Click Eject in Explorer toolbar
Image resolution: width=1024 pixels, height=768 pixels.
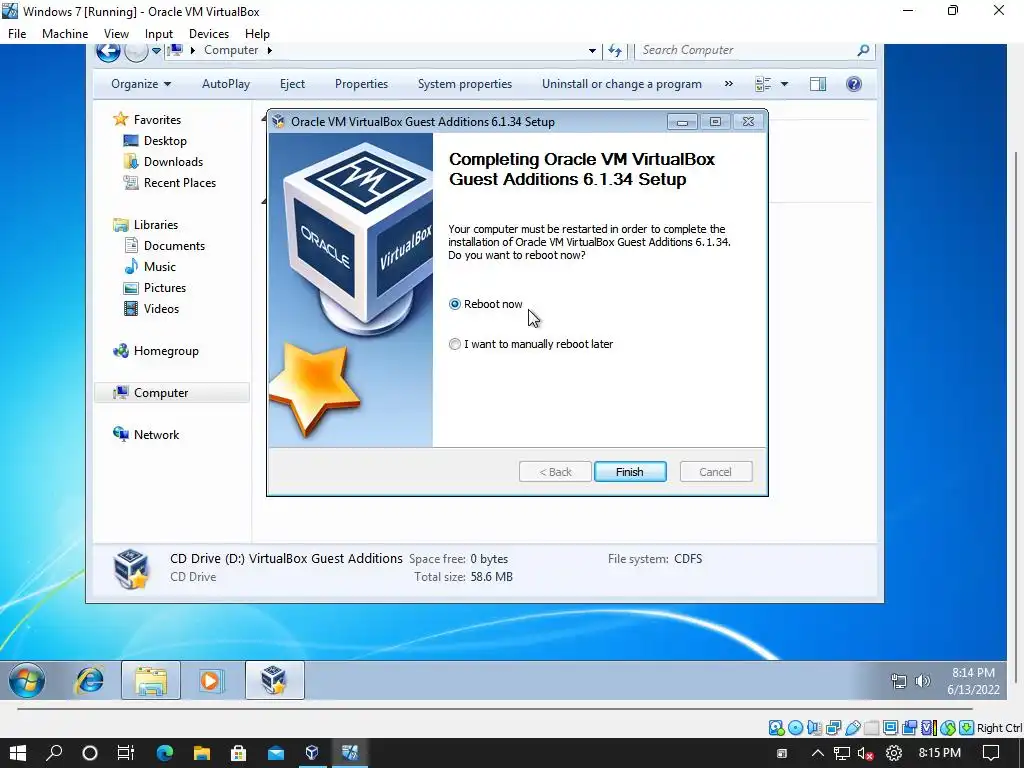pos(292,84)
